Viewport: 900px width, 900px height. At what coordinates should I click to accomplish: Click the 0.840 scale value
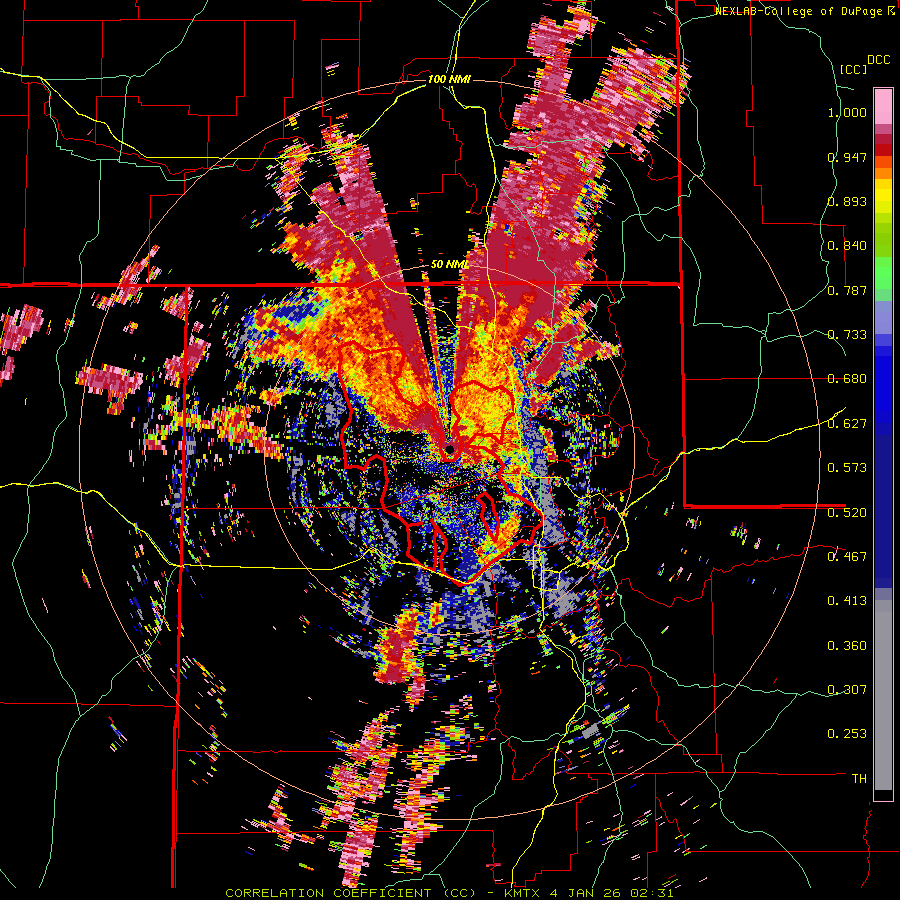pyautogui.click(x=847, y=246)
